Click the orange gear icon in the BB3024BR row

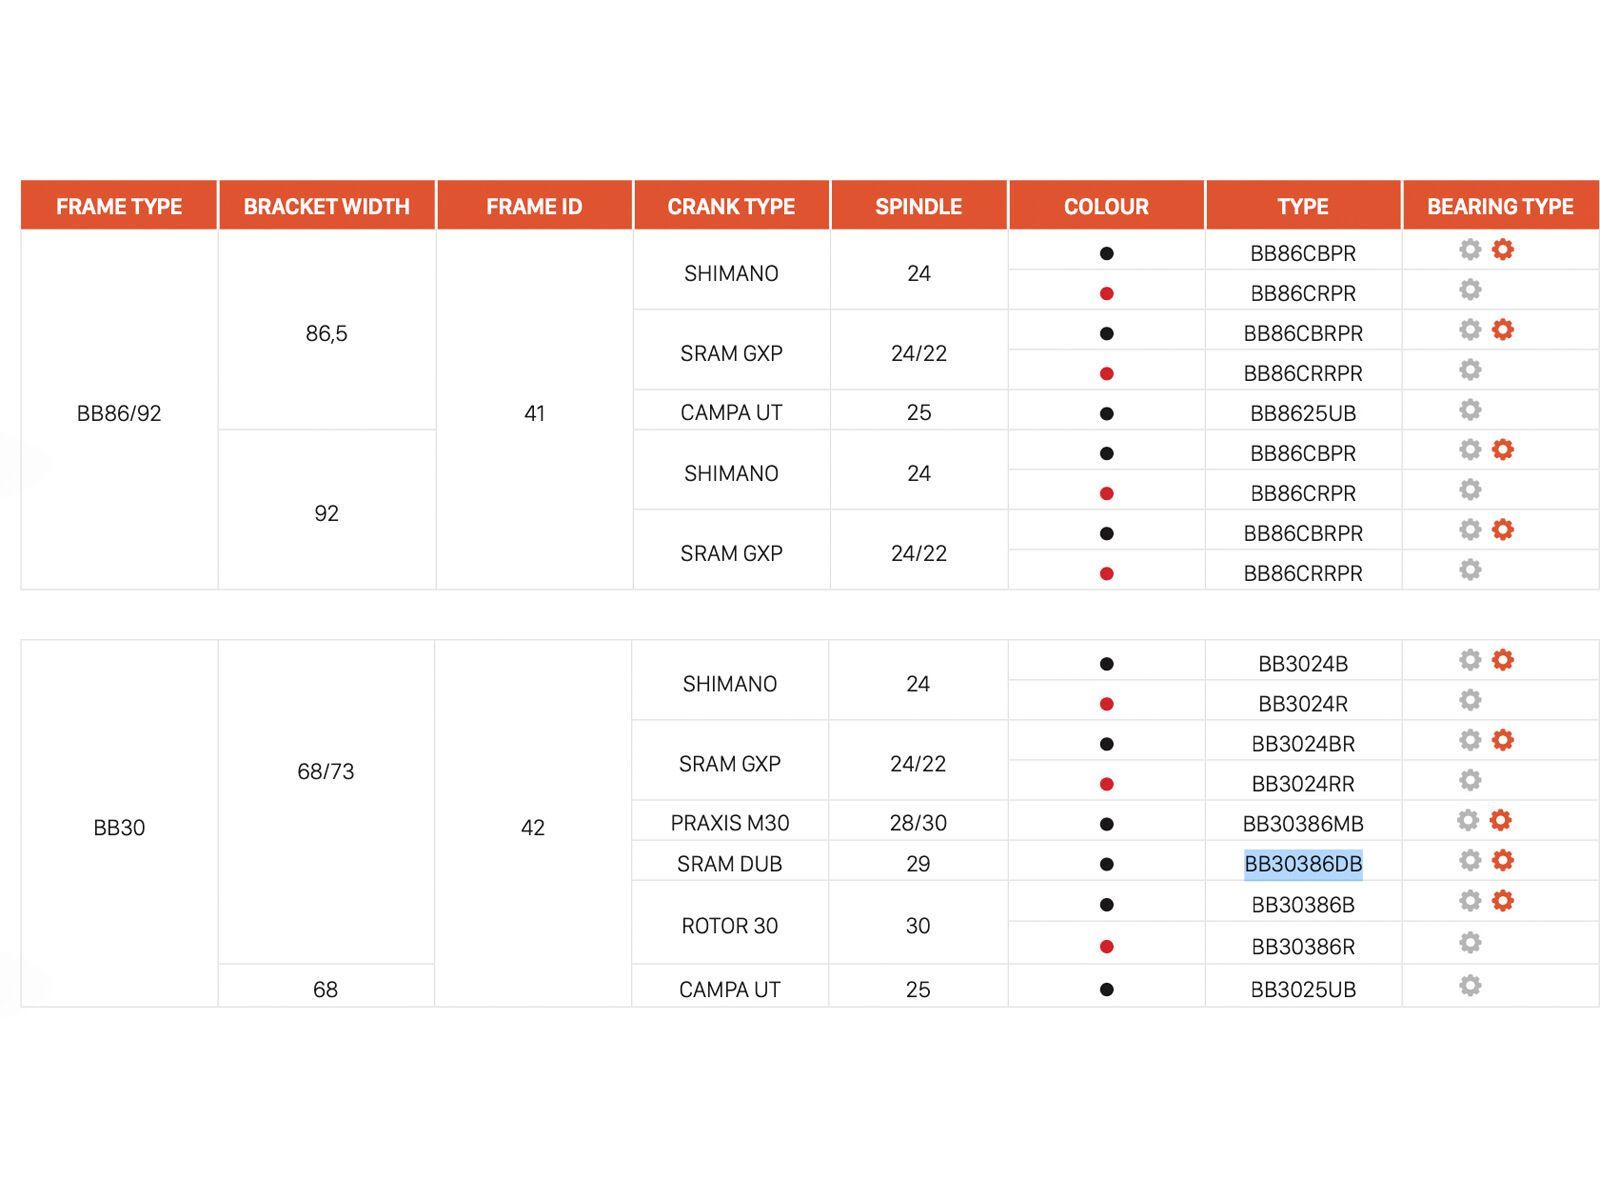(1502, 740)
